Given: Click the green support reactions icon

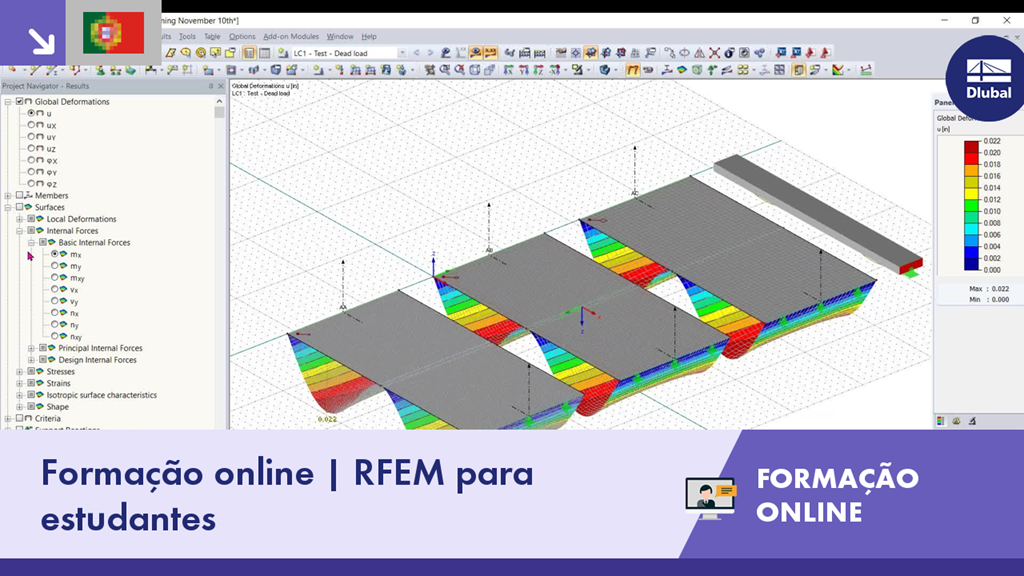Looking at the screenshot, I should tap(712, 70).
